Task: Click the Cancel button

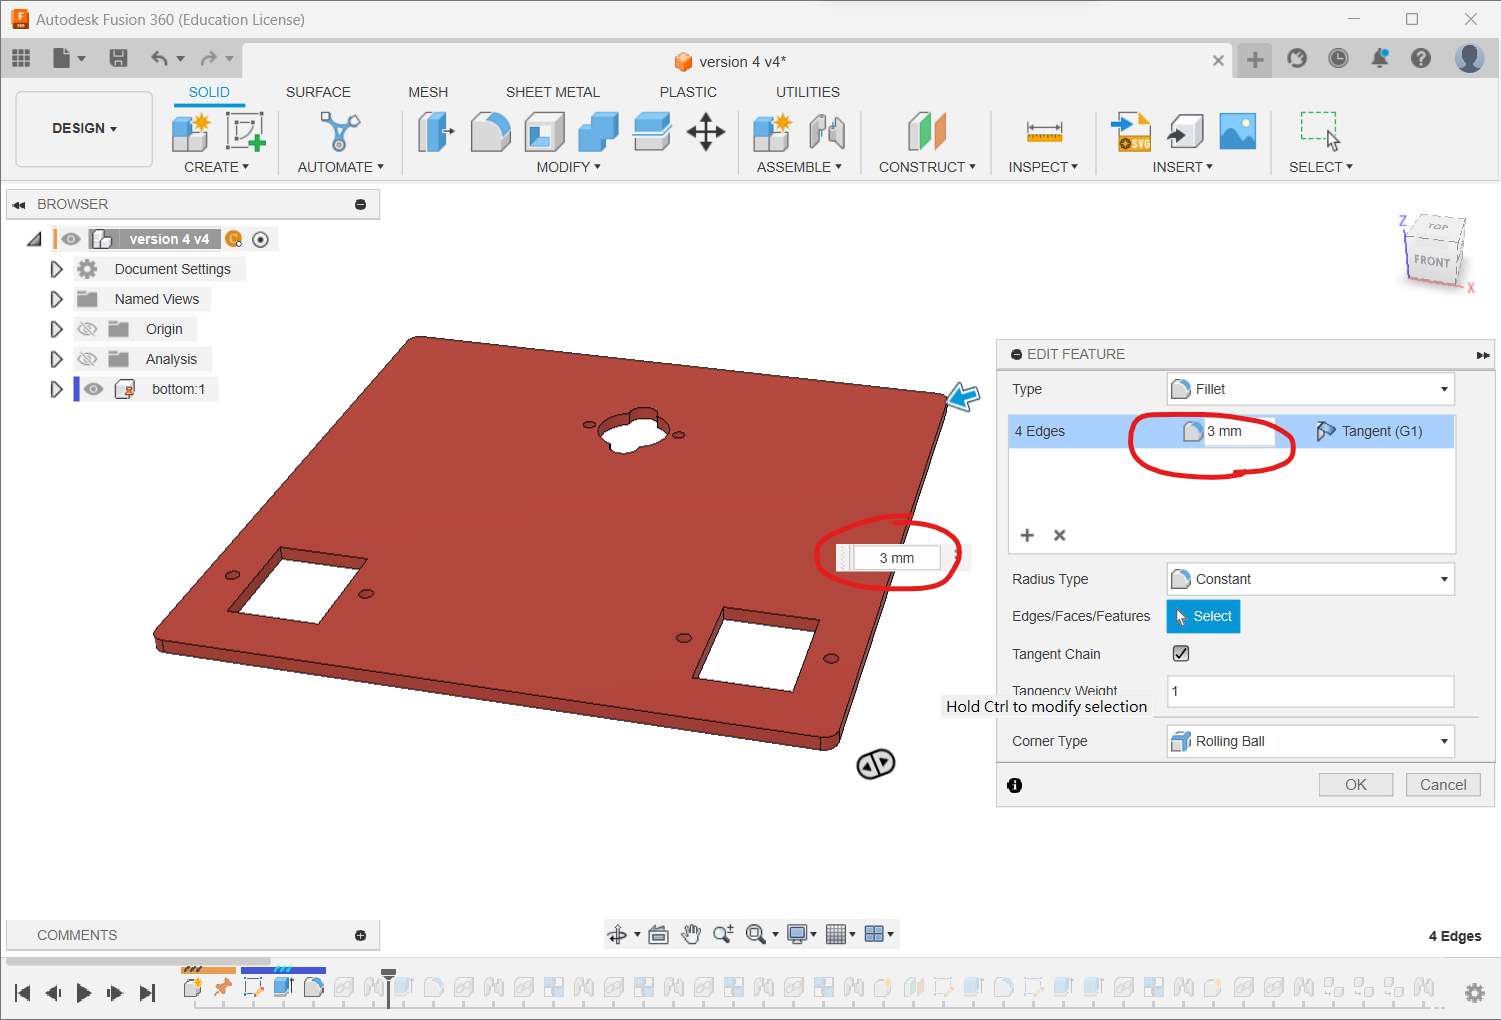Action: coord(1442,785)
